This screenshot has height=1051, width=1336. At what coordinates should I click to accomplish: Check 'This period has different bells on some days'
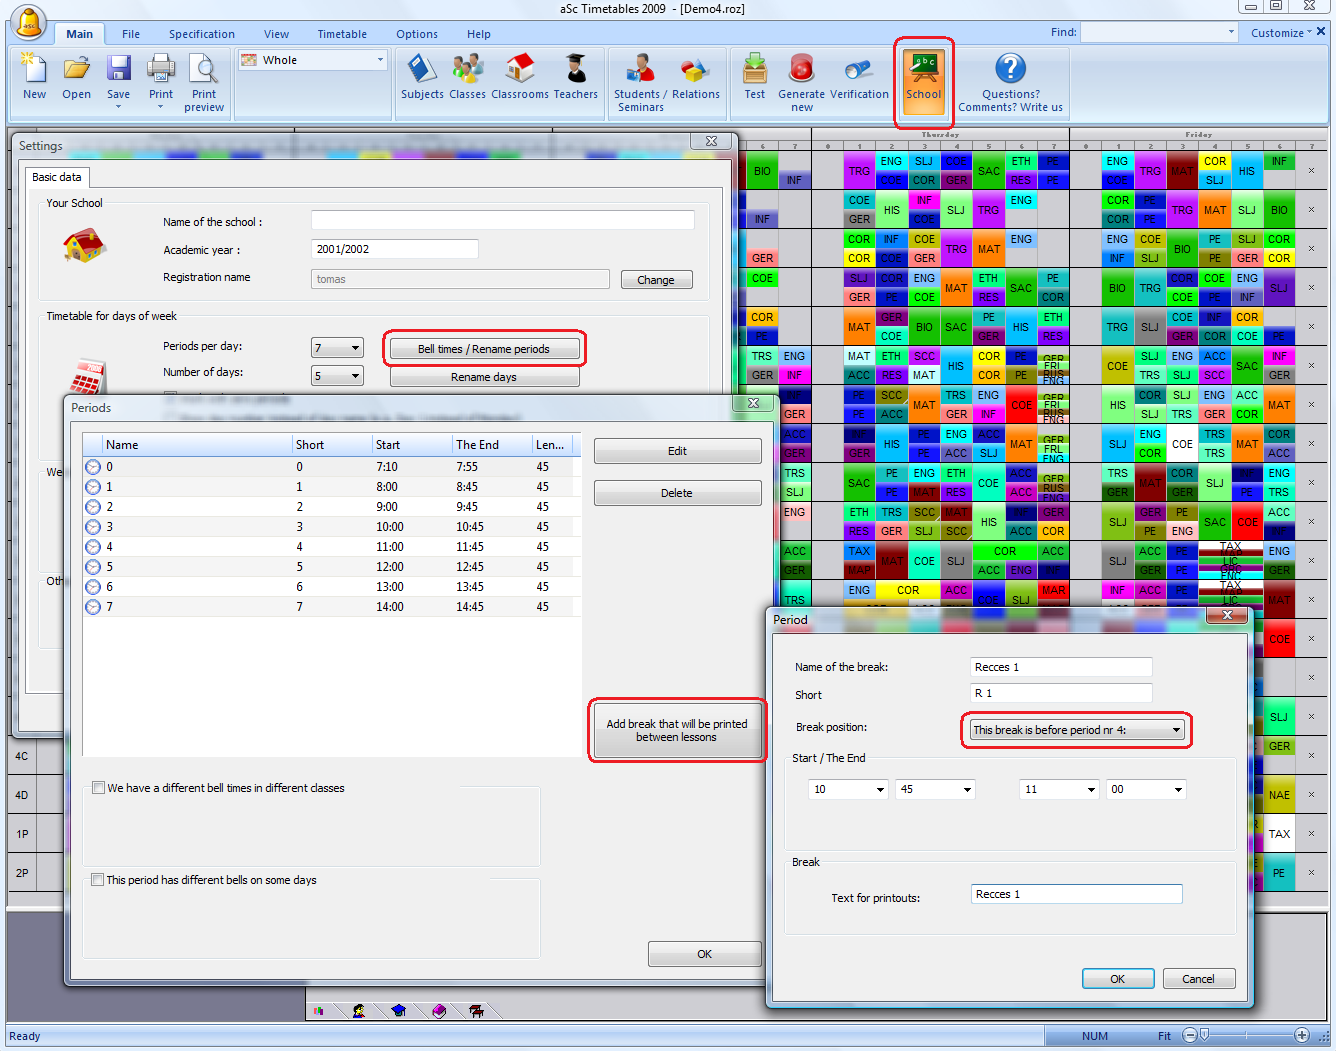tap(98, 880)
